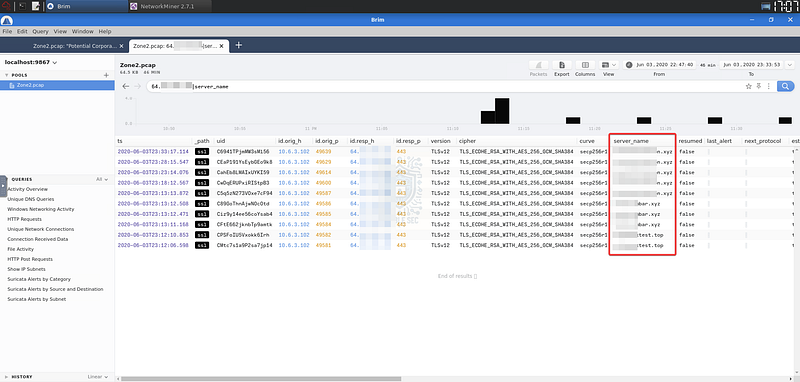
Task: Open the View menu
Action: pyautogui.click(x=60, y=31)
